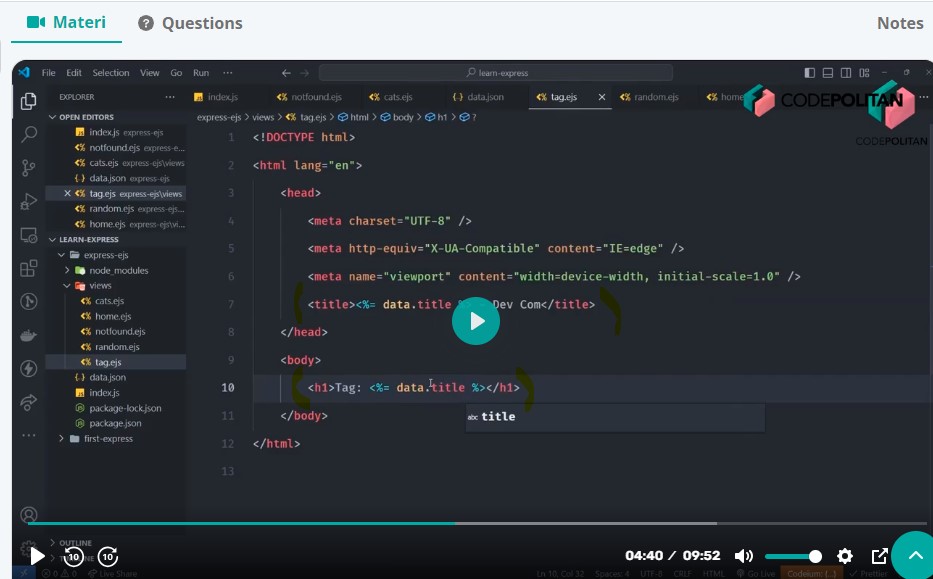Open the menu bar overflow ellipsis
The width and height of the screenshot is (933, 579).
tap(227, 73)
